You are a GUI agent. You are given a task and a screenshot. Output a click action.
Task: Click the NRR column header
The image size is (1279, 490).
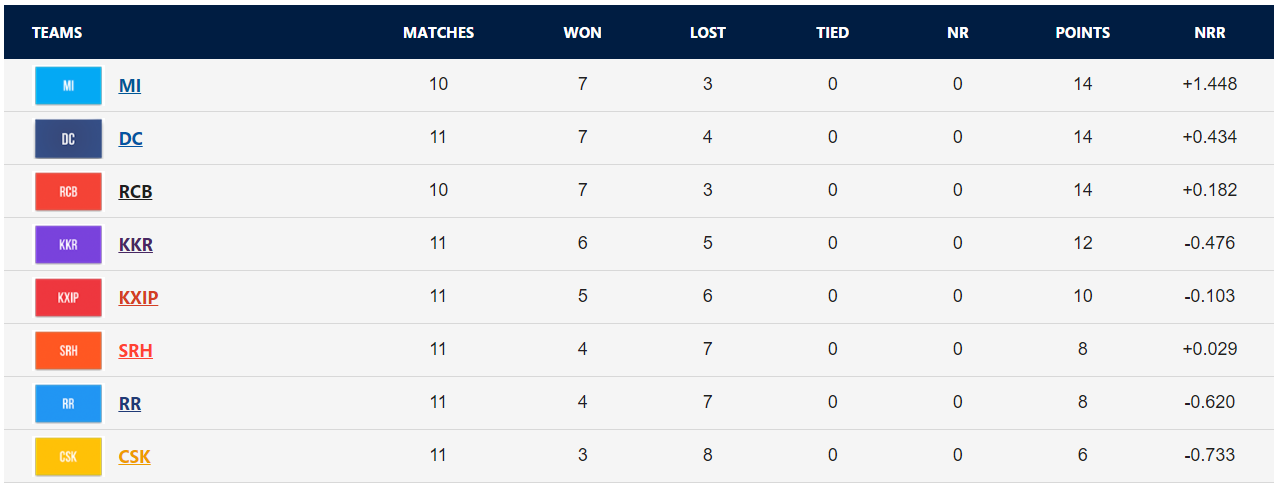1210,33
